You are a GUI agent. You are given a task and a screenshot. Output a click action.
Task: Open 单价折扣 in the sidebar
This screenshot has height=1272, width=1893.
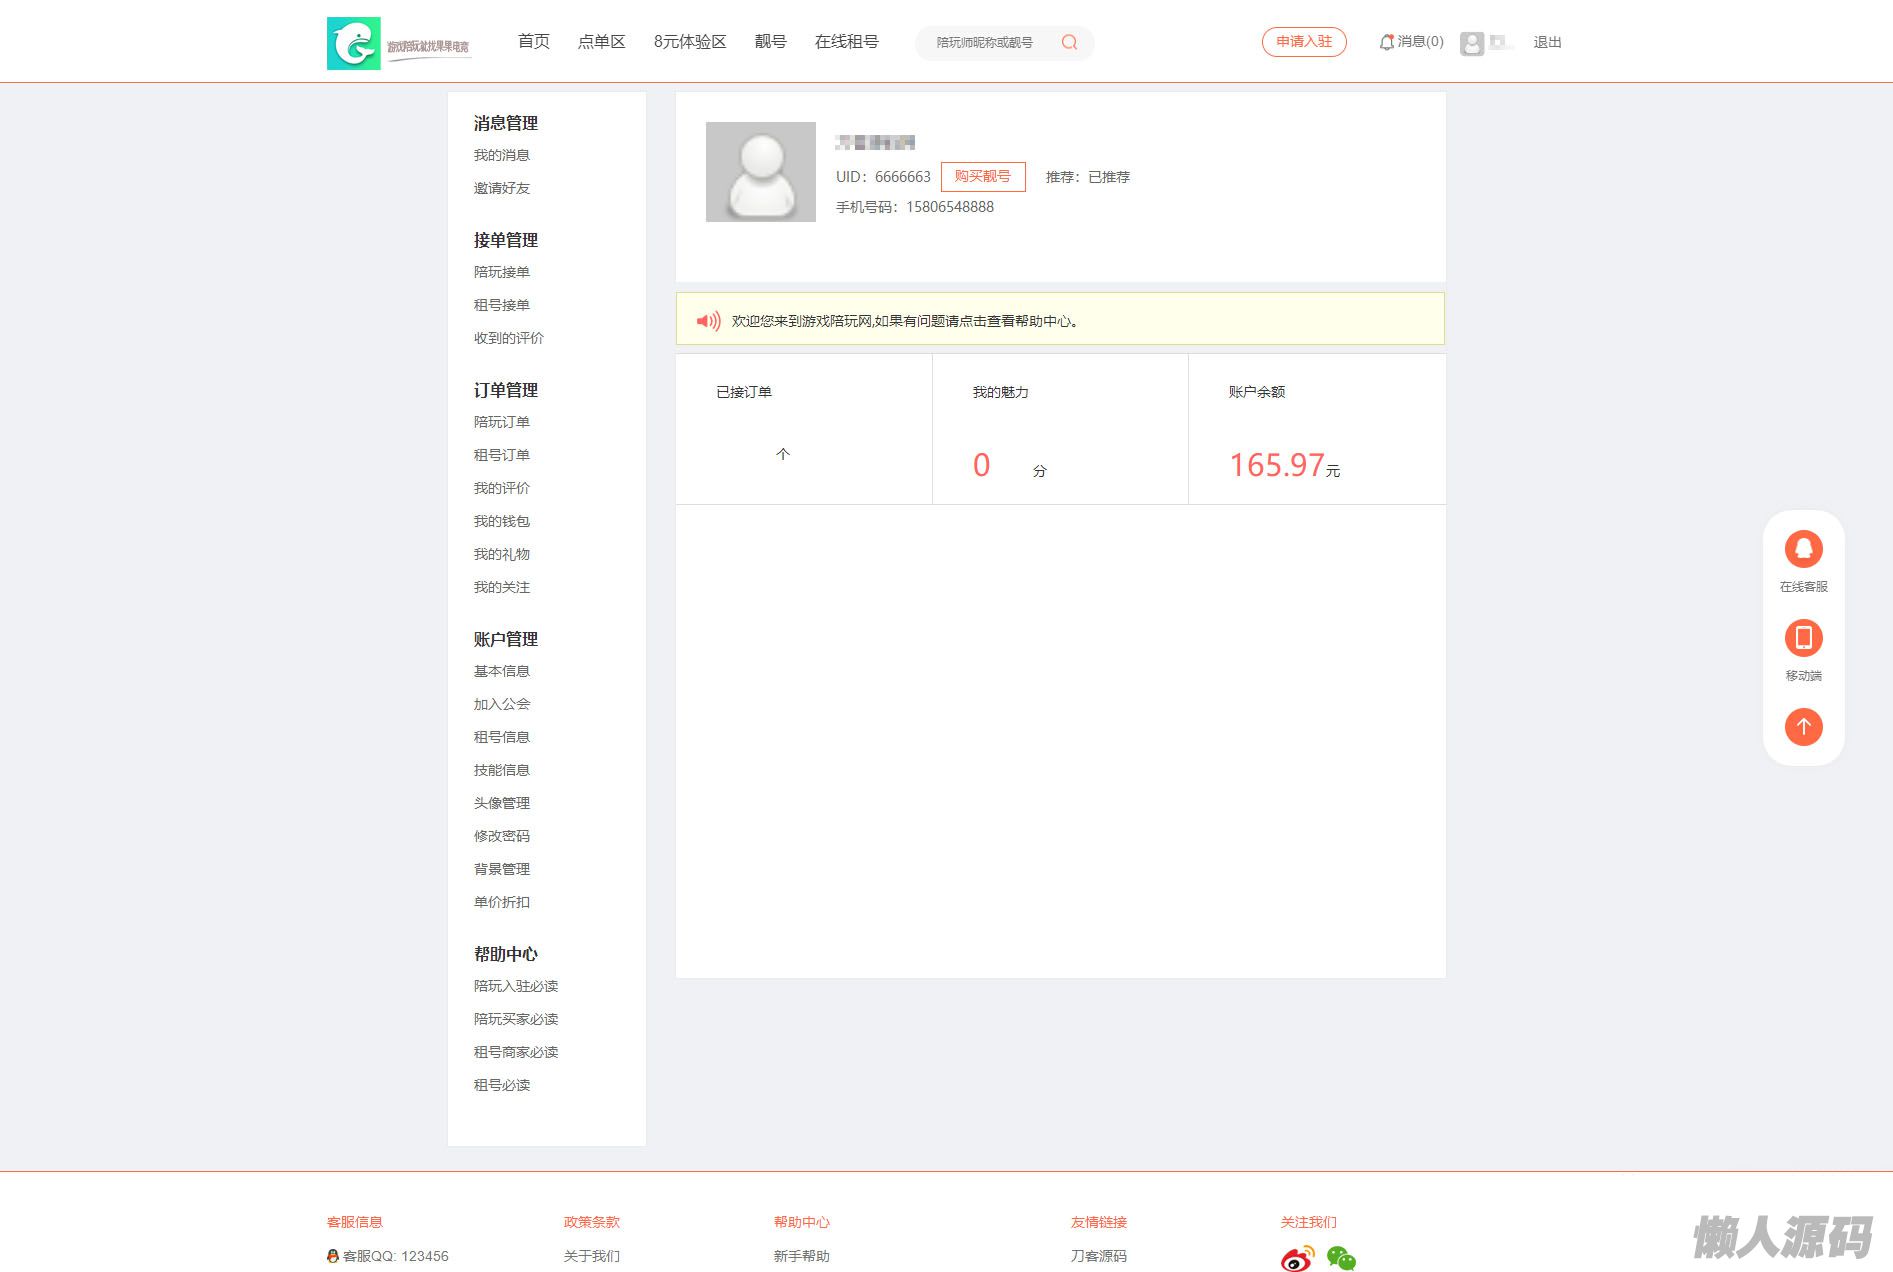[502, 902]
